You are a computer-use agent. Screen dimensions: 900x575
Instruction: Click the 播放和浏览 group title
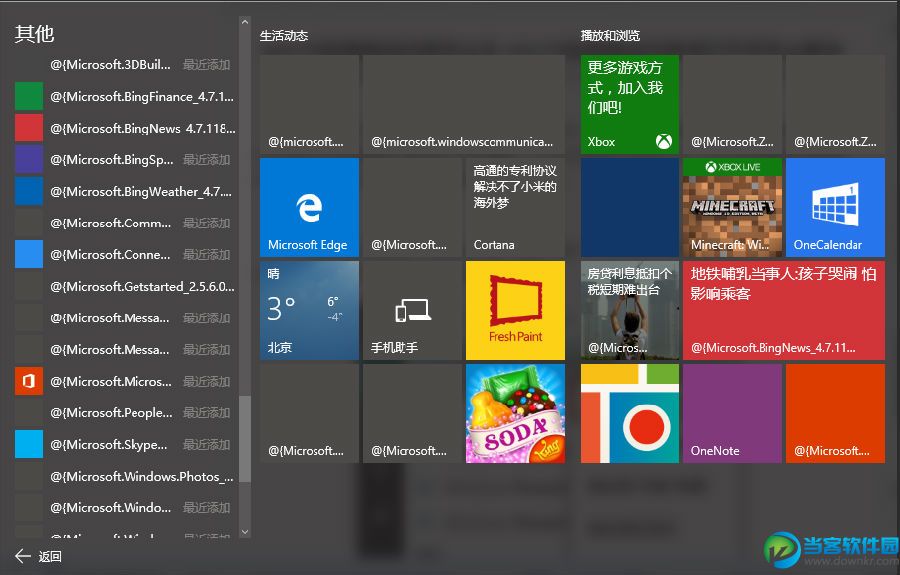click(610, 36)
